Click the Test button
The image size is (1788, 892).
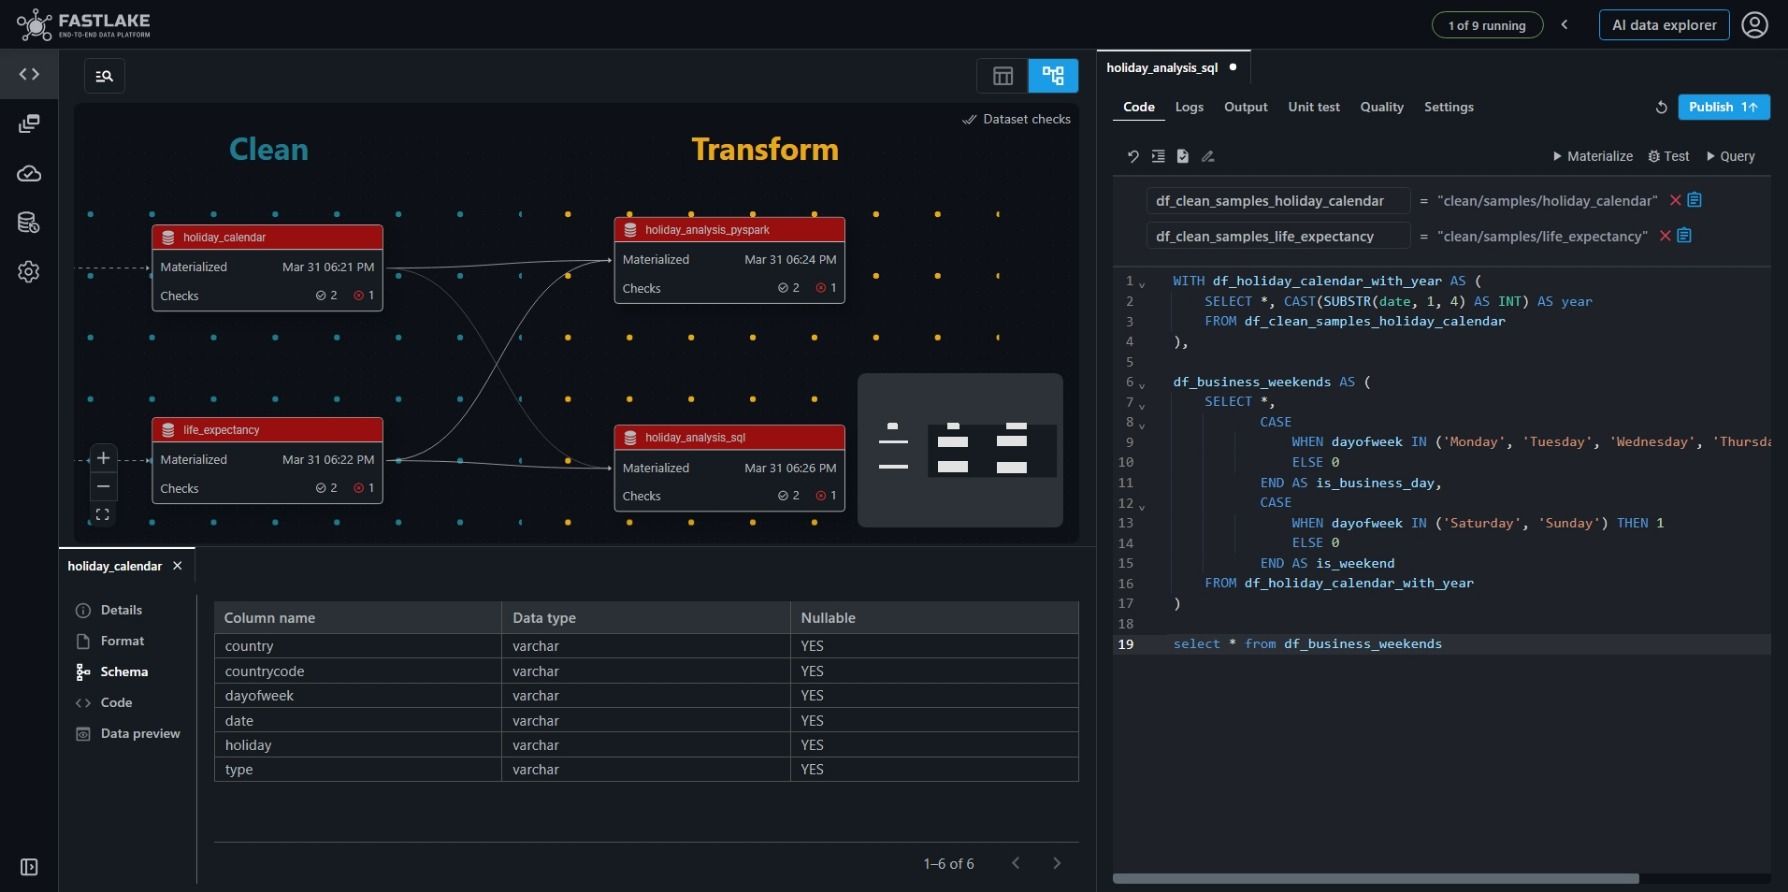1668,156
